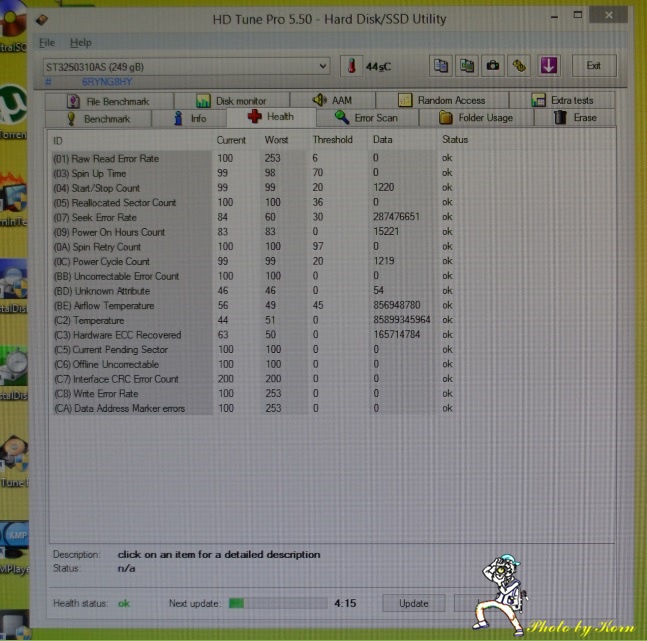Click the camera save screenshot icon
Image resolution: width=647 pixels, height=641 pixels.
tap(493, 66)
